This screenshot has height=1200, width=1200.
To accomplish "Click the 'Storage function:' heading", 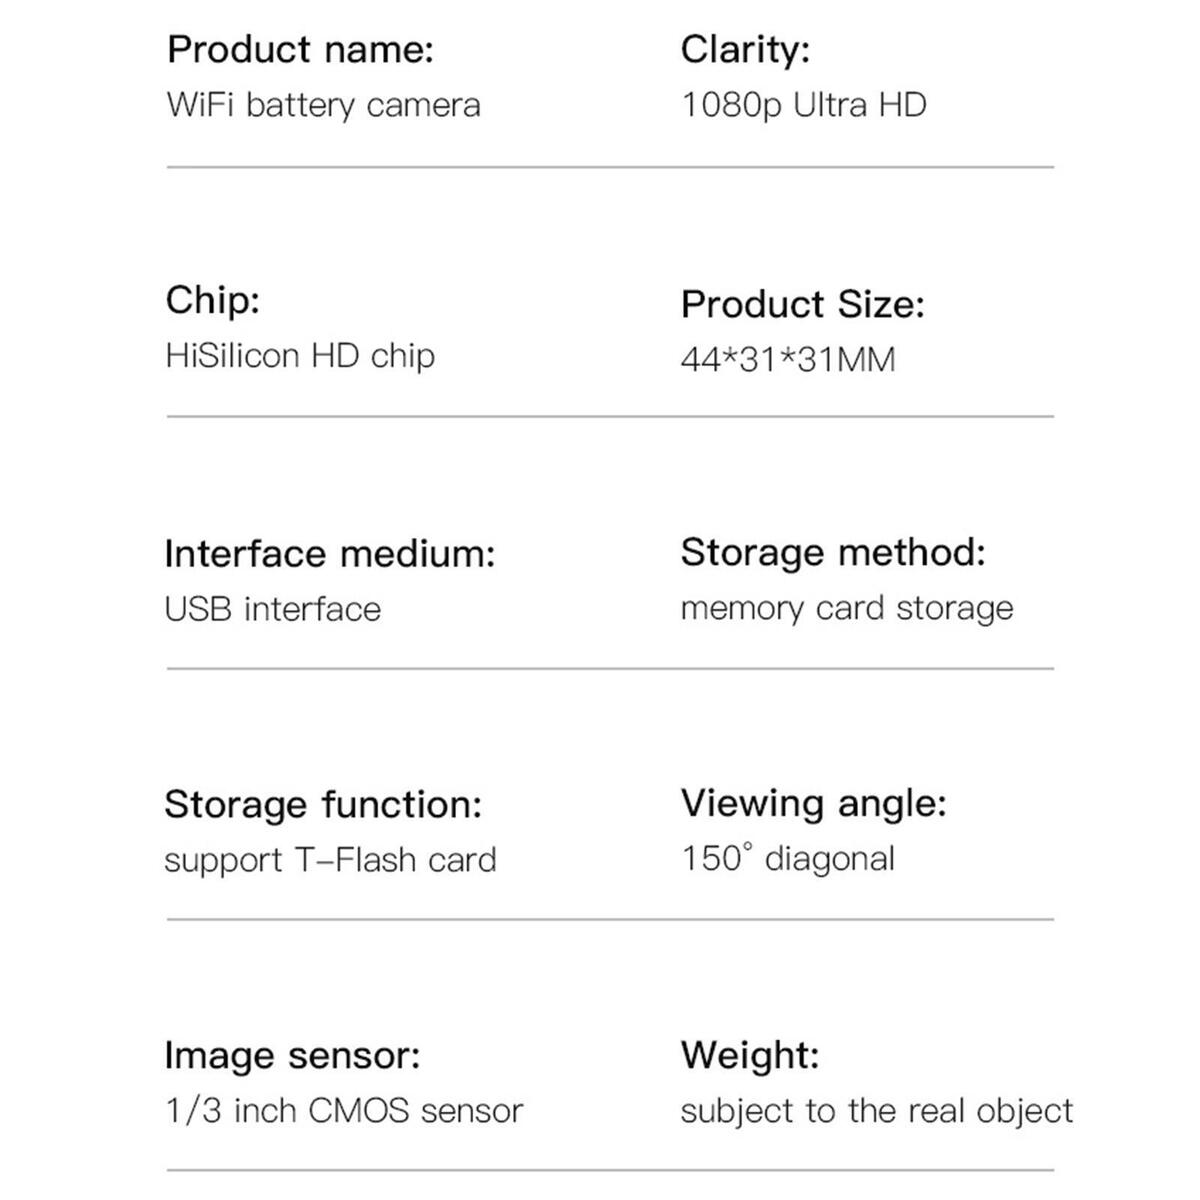I will [x=323, y=804].
